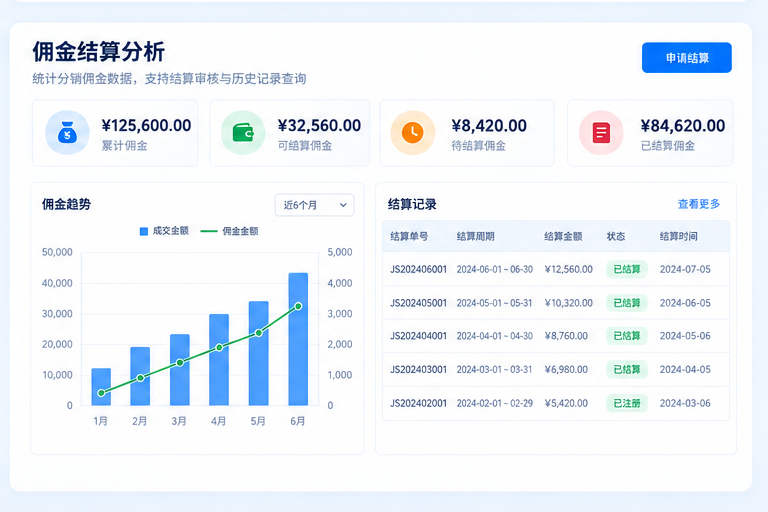Click the red document icon
Viewport: 768px width, 512px height.
[x=601, y=133]
